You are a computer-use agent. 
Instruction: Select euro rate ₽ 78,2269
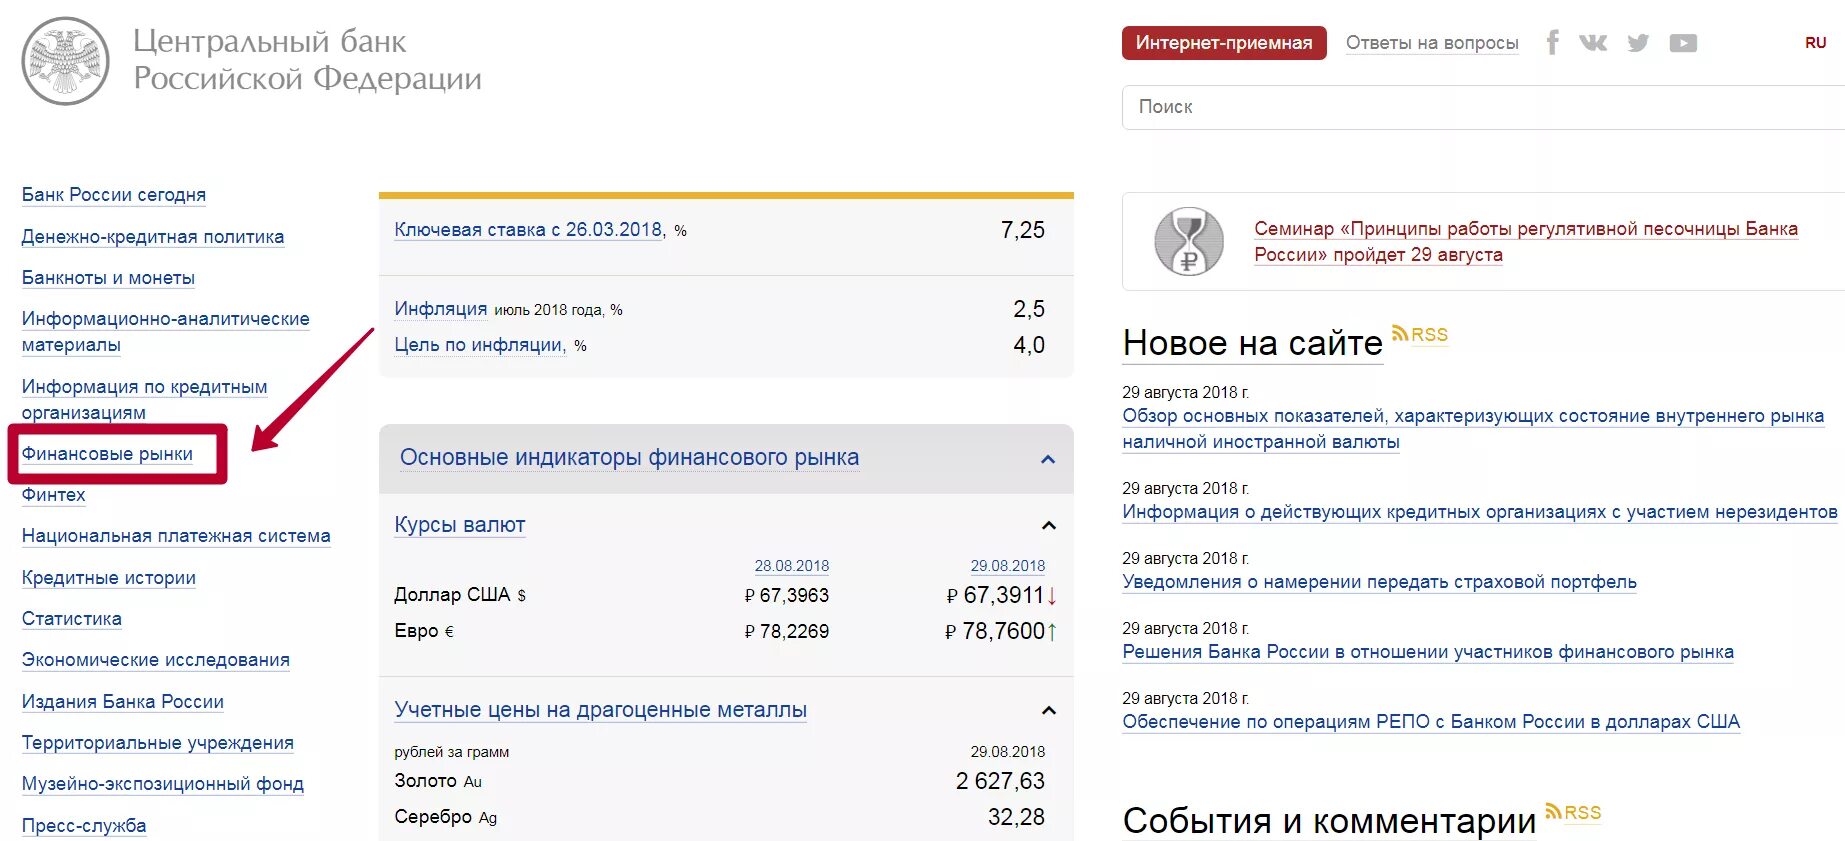click(787, 631)
